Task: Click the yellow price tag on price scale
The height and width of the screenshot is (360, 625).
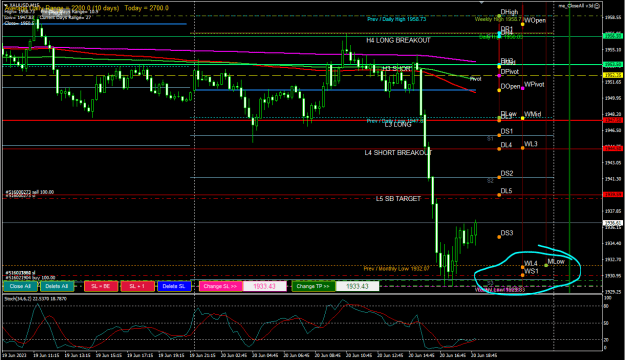Action: [613, 75]
